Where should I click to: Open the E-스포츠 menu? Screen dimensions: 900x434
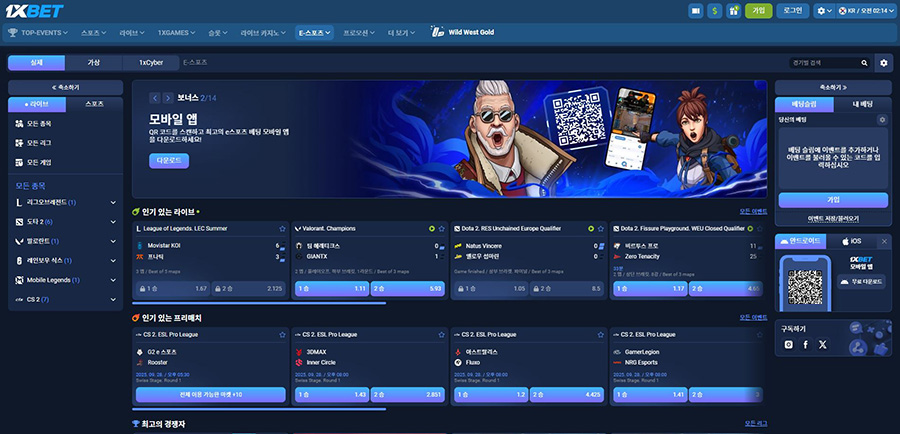tap(315, 33)
